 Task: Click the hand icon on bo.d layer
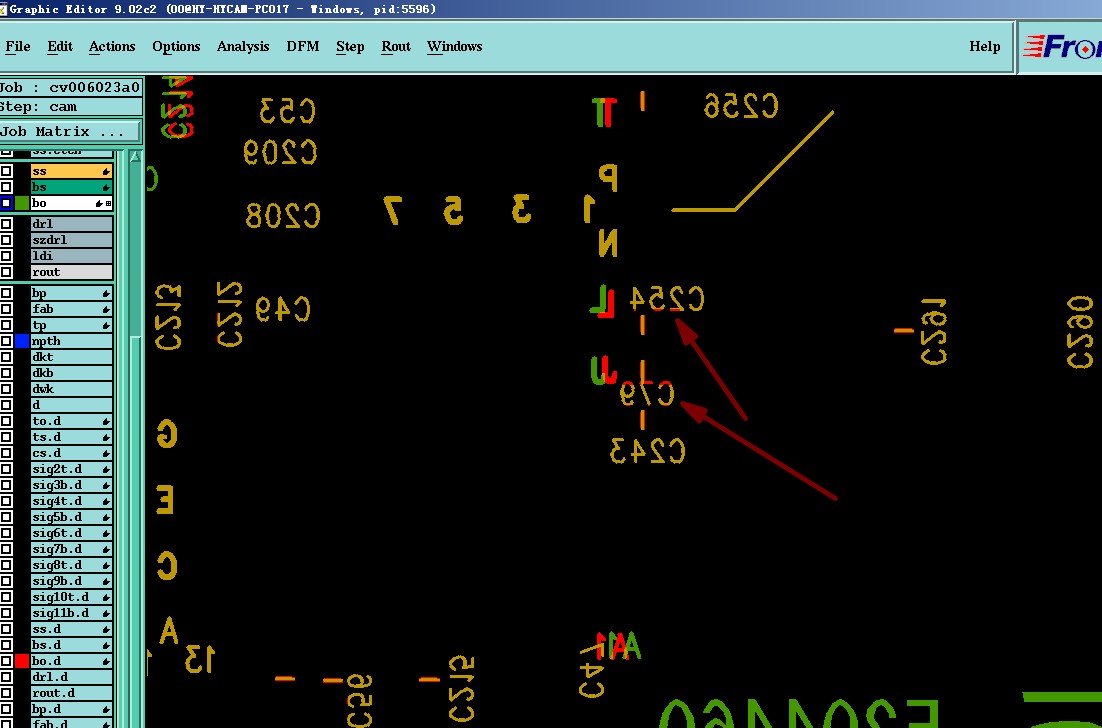[105, 661]
